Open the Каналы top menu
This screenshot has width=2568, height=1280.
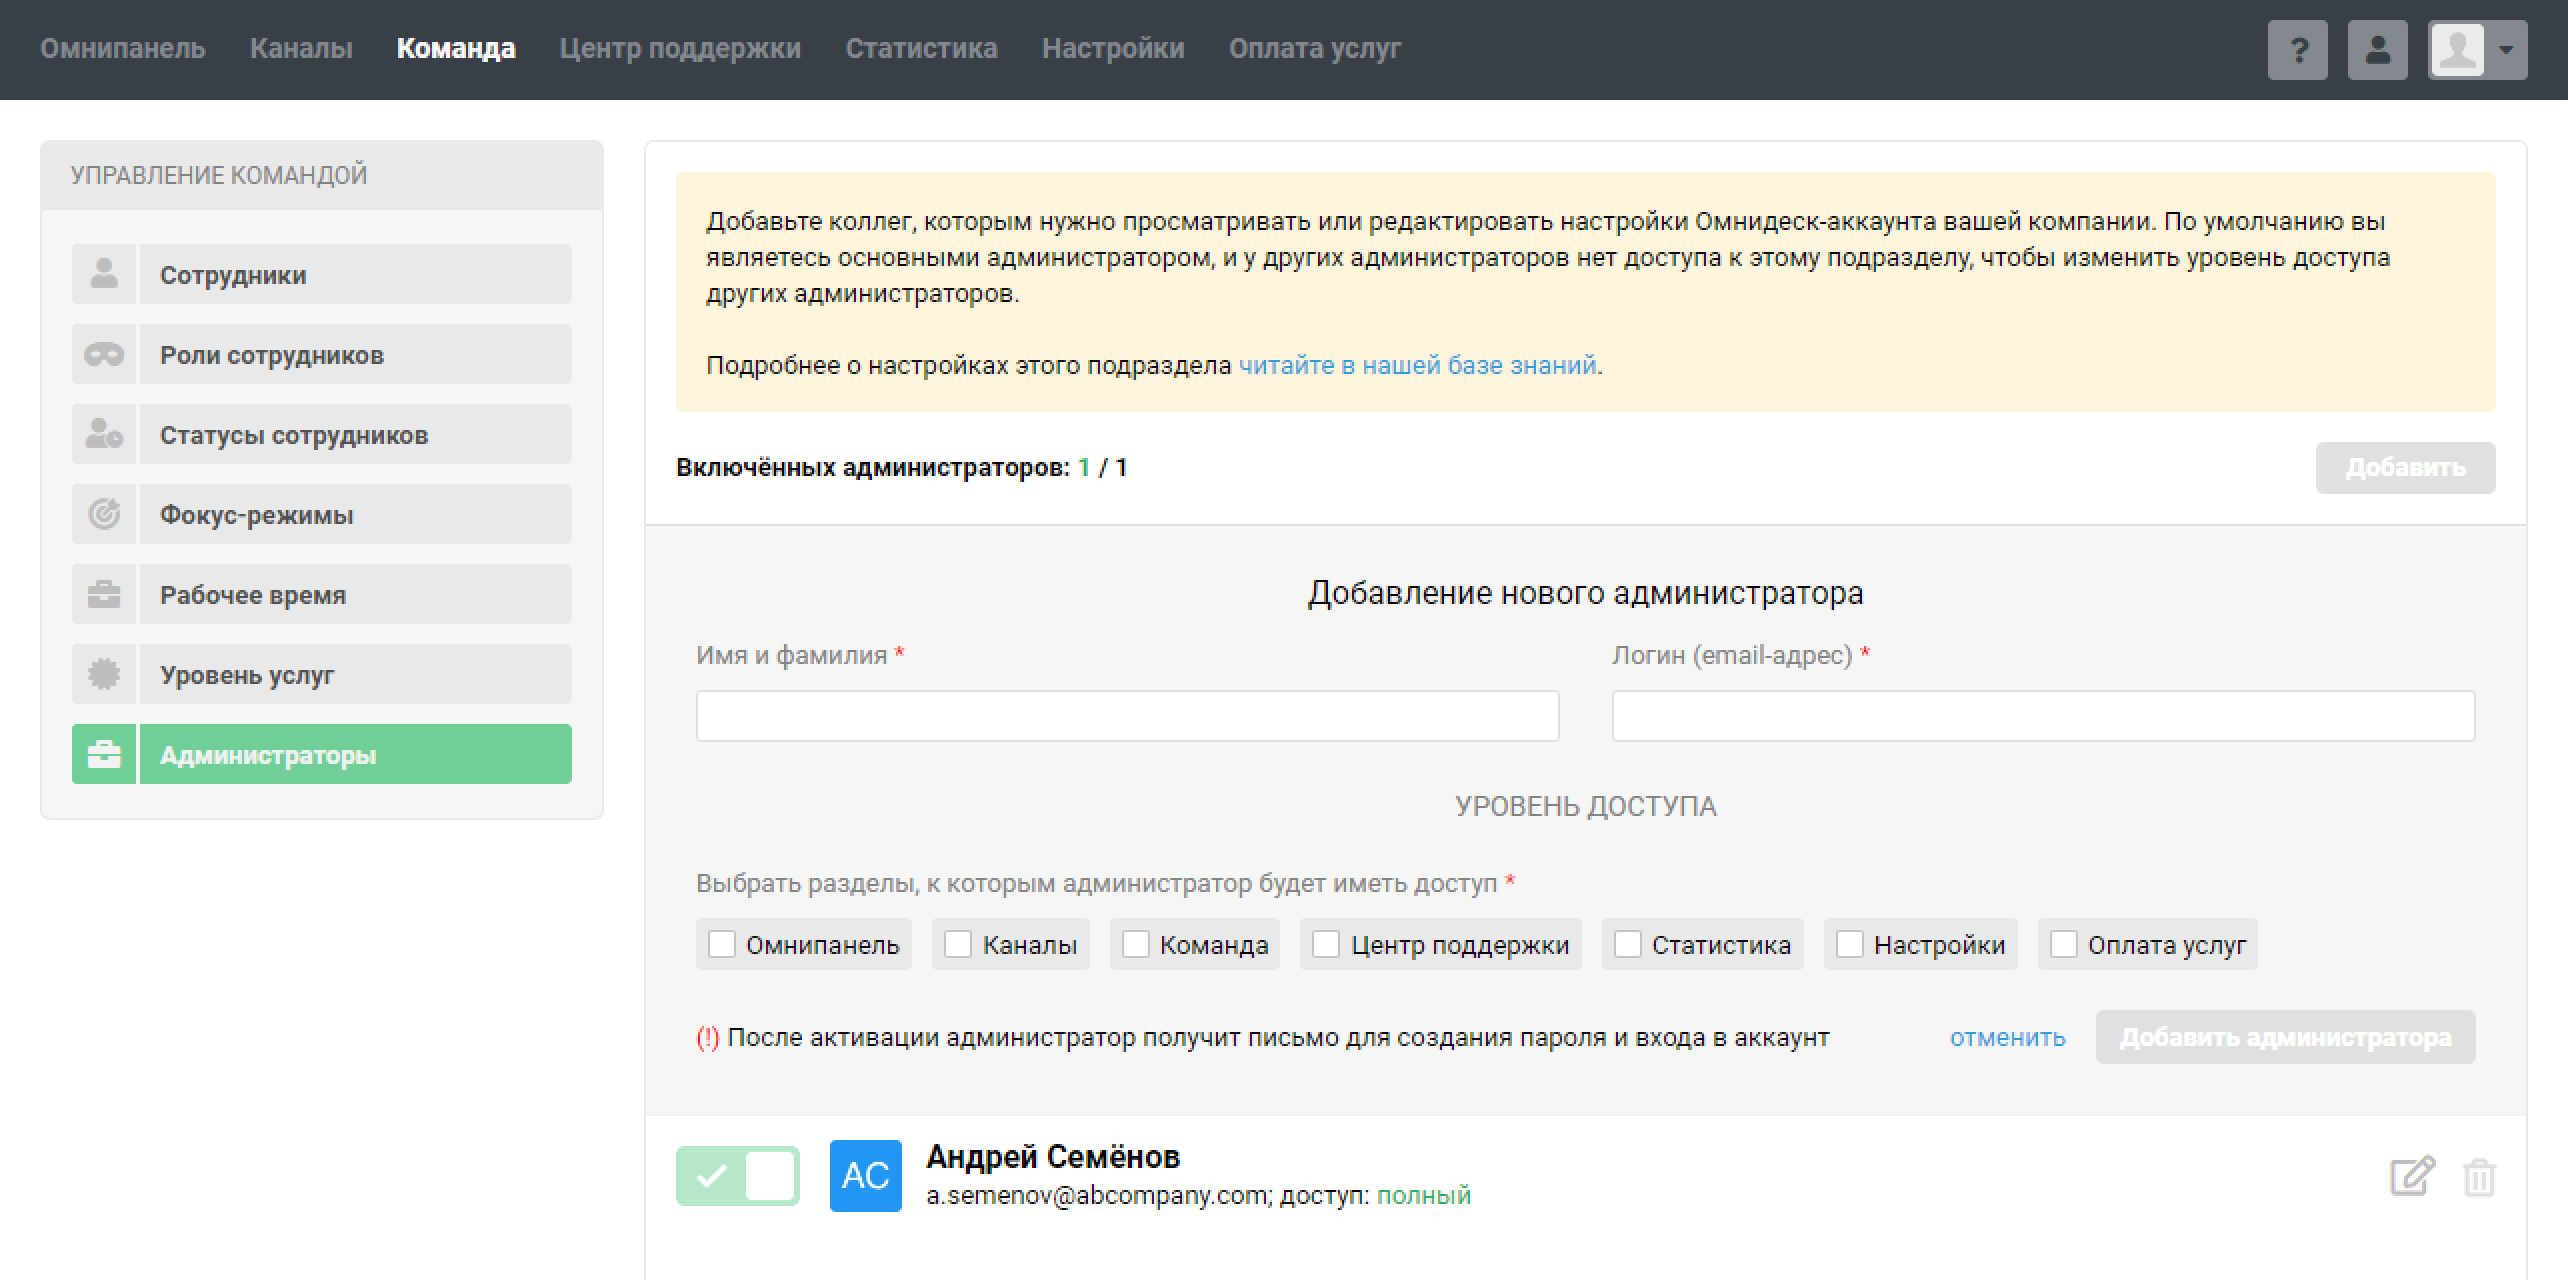coord(301,48)
